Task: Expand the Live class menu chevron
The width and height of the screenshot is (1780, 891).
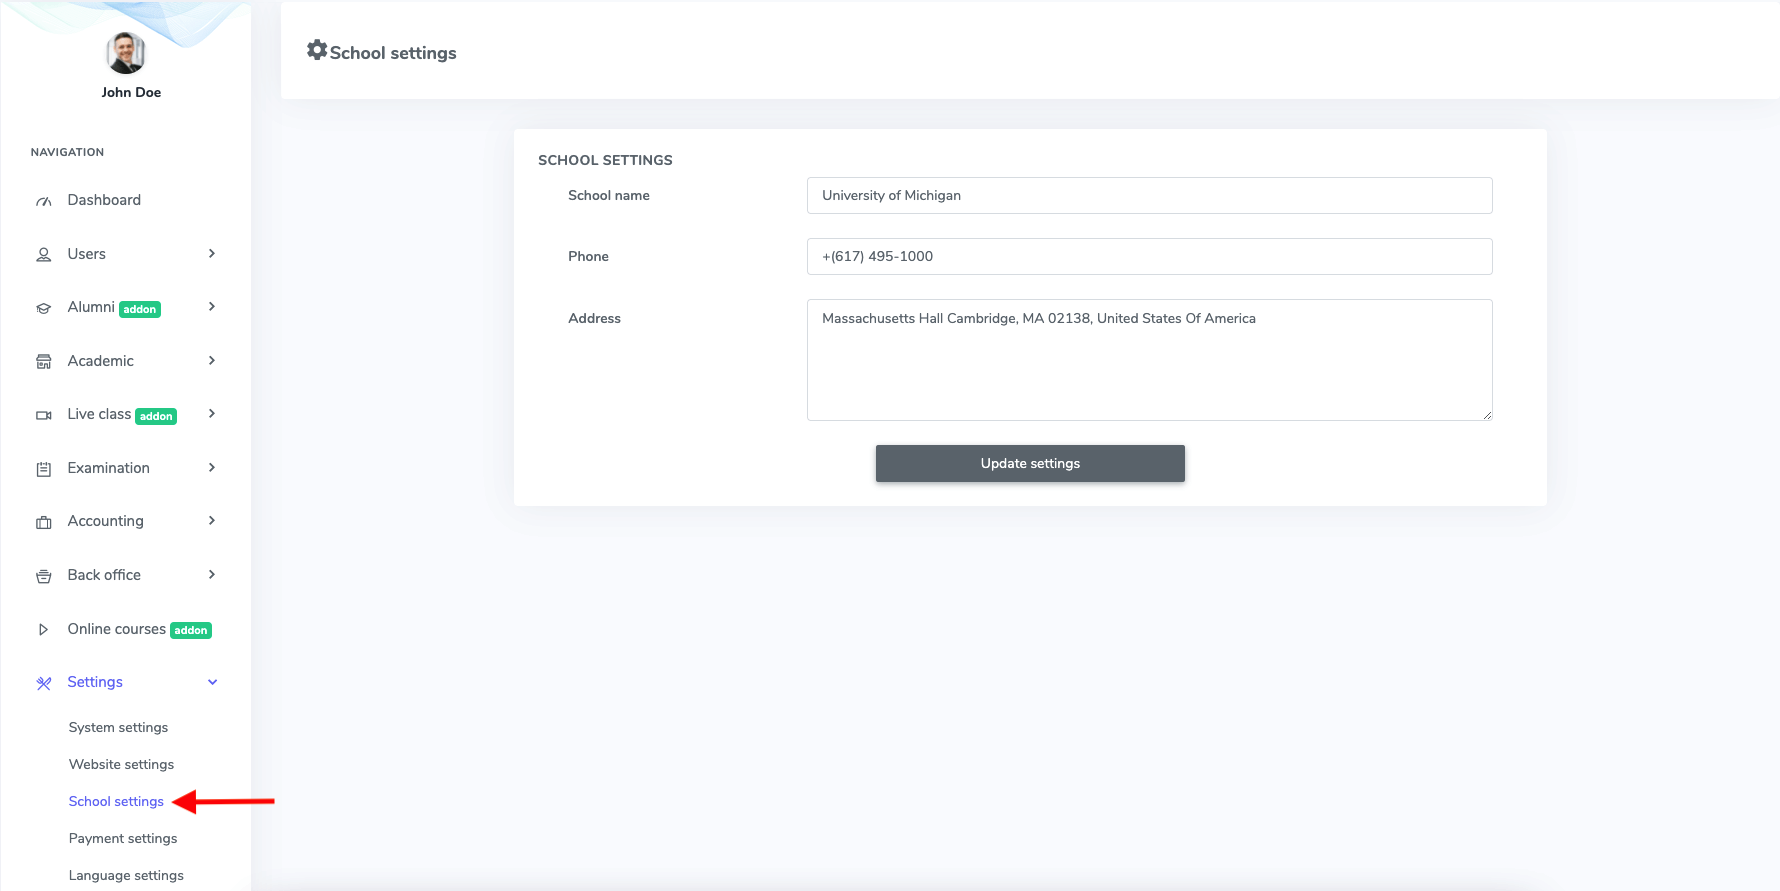Action: point(212,414)
